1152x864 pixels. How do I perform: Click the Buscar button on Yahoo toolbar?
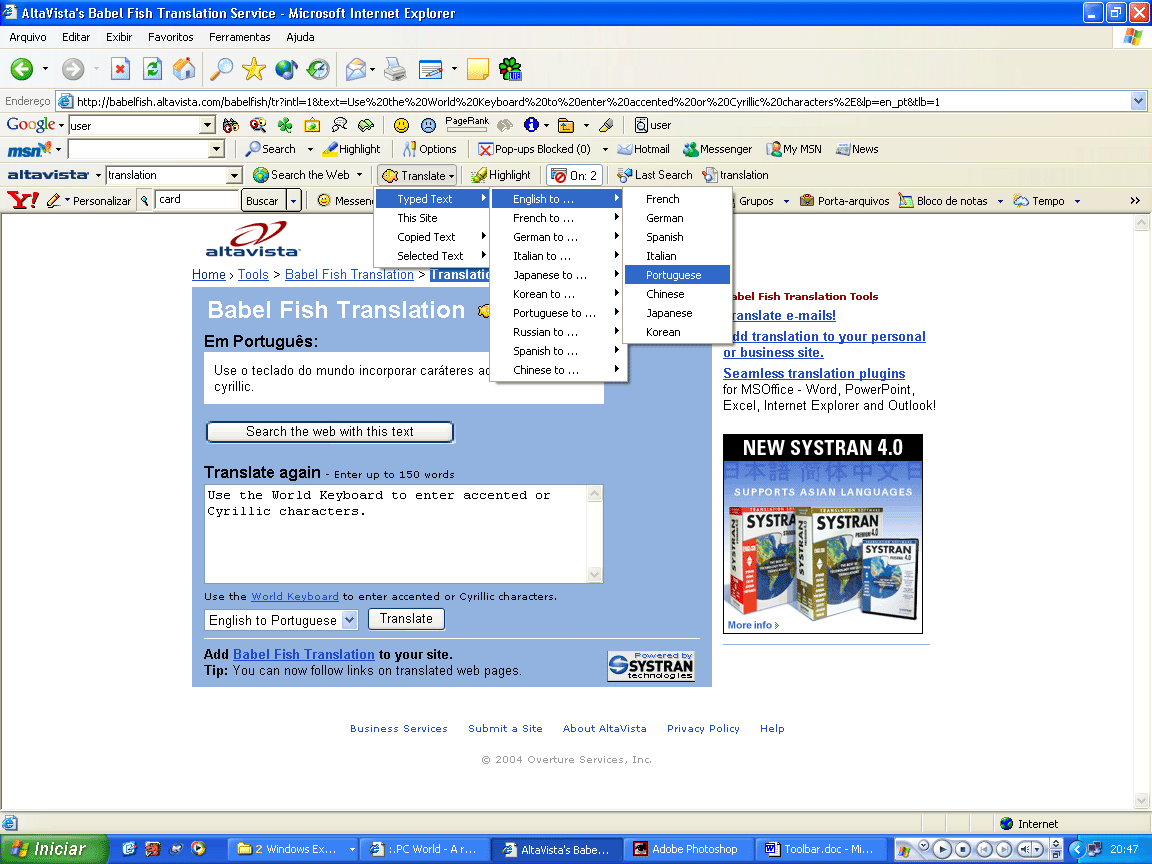tap(262, 201)
